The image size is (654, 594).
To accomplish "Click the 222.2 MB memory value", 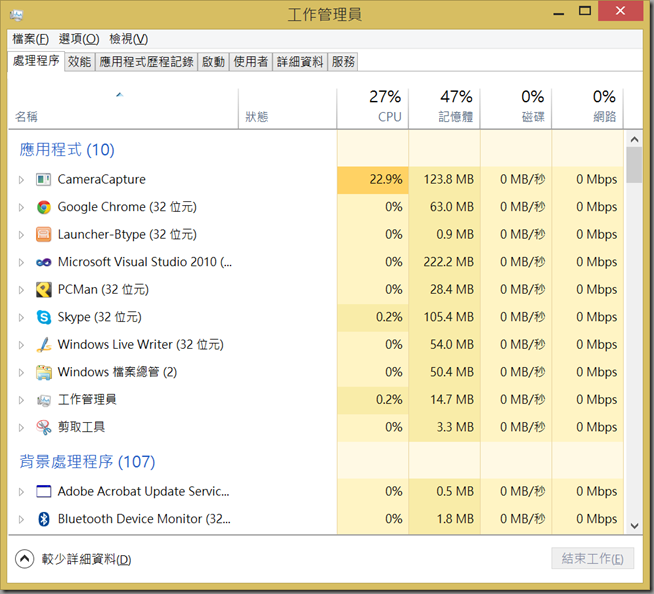I will tap(449, 262).
